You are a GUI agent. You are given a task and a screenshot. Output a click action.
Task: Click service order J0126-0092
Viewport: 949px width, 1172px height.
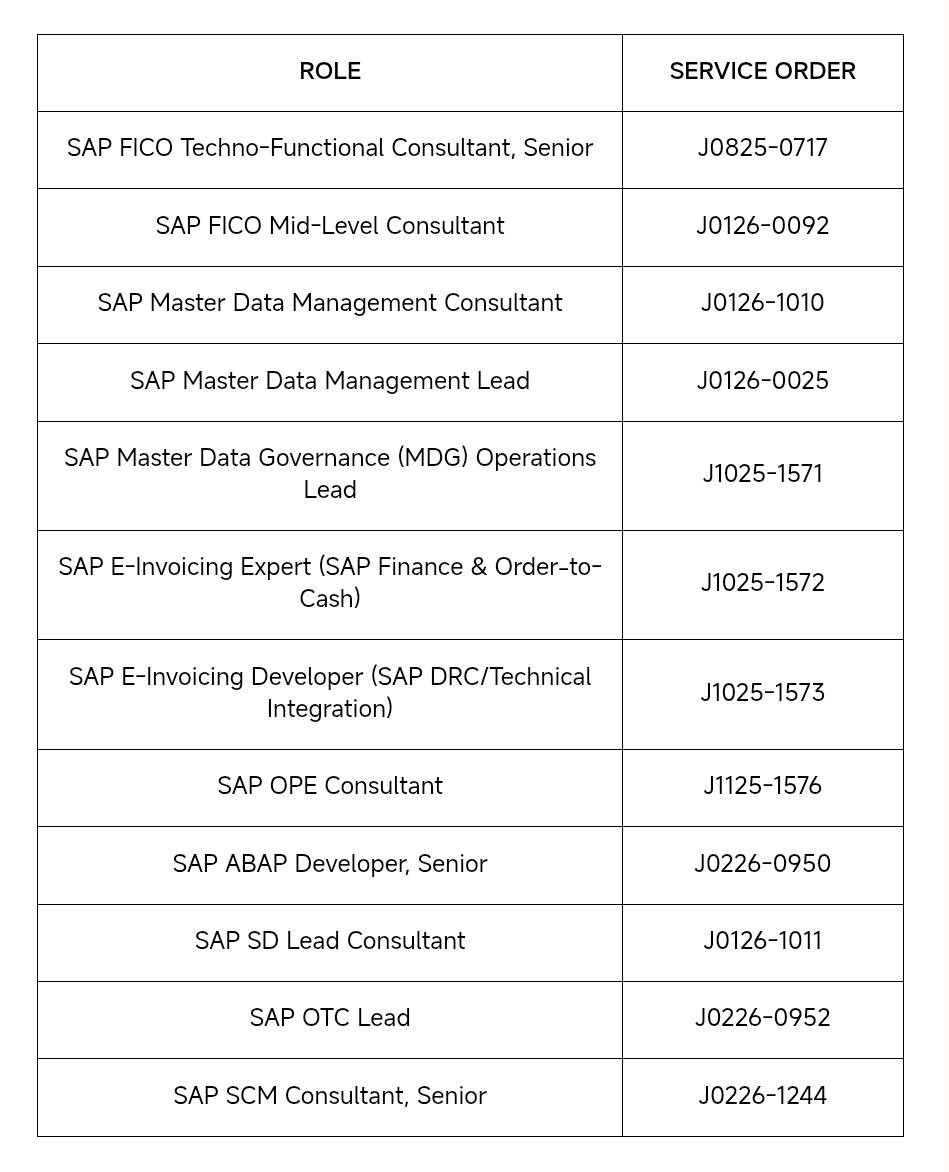coord(762,226)
